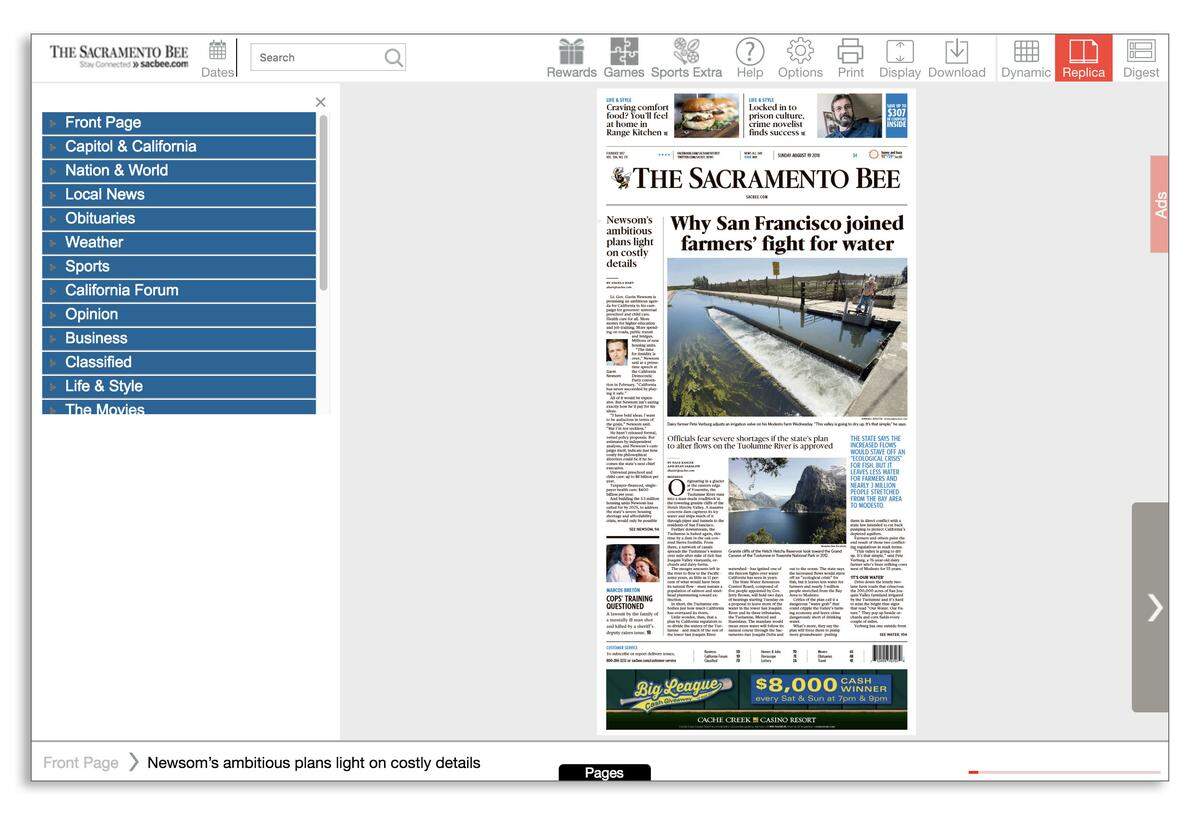Expand the Obituaries arrow
Viewport: 1200px width, 815px height.
[x=53, y=219]
